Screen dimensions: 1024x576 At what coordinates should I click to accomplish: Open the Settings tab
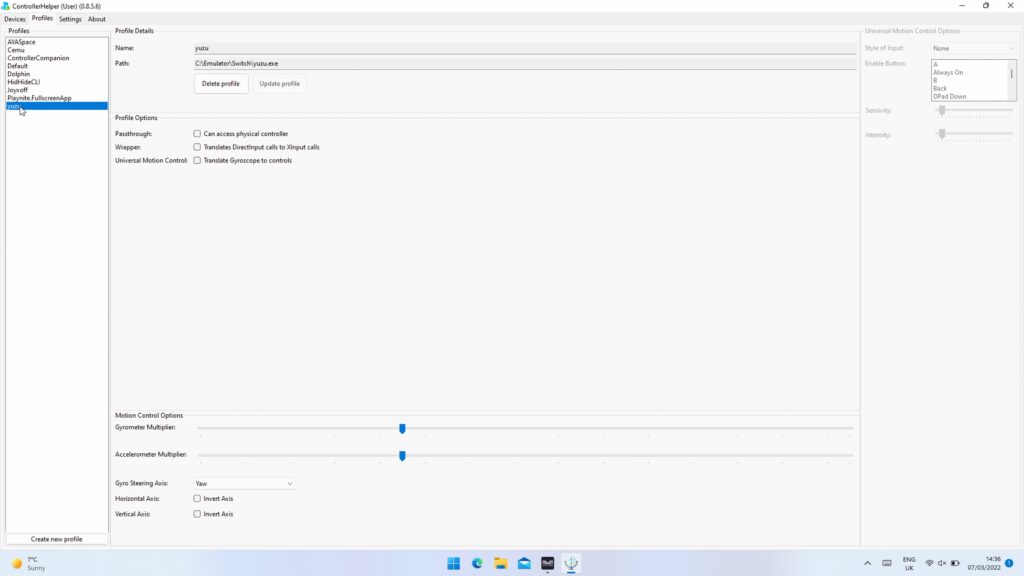click(70, 19)
